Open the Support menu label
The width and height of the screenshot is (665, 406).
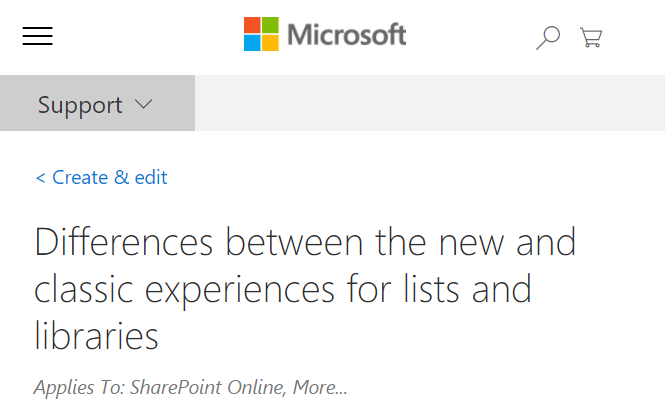80,105
